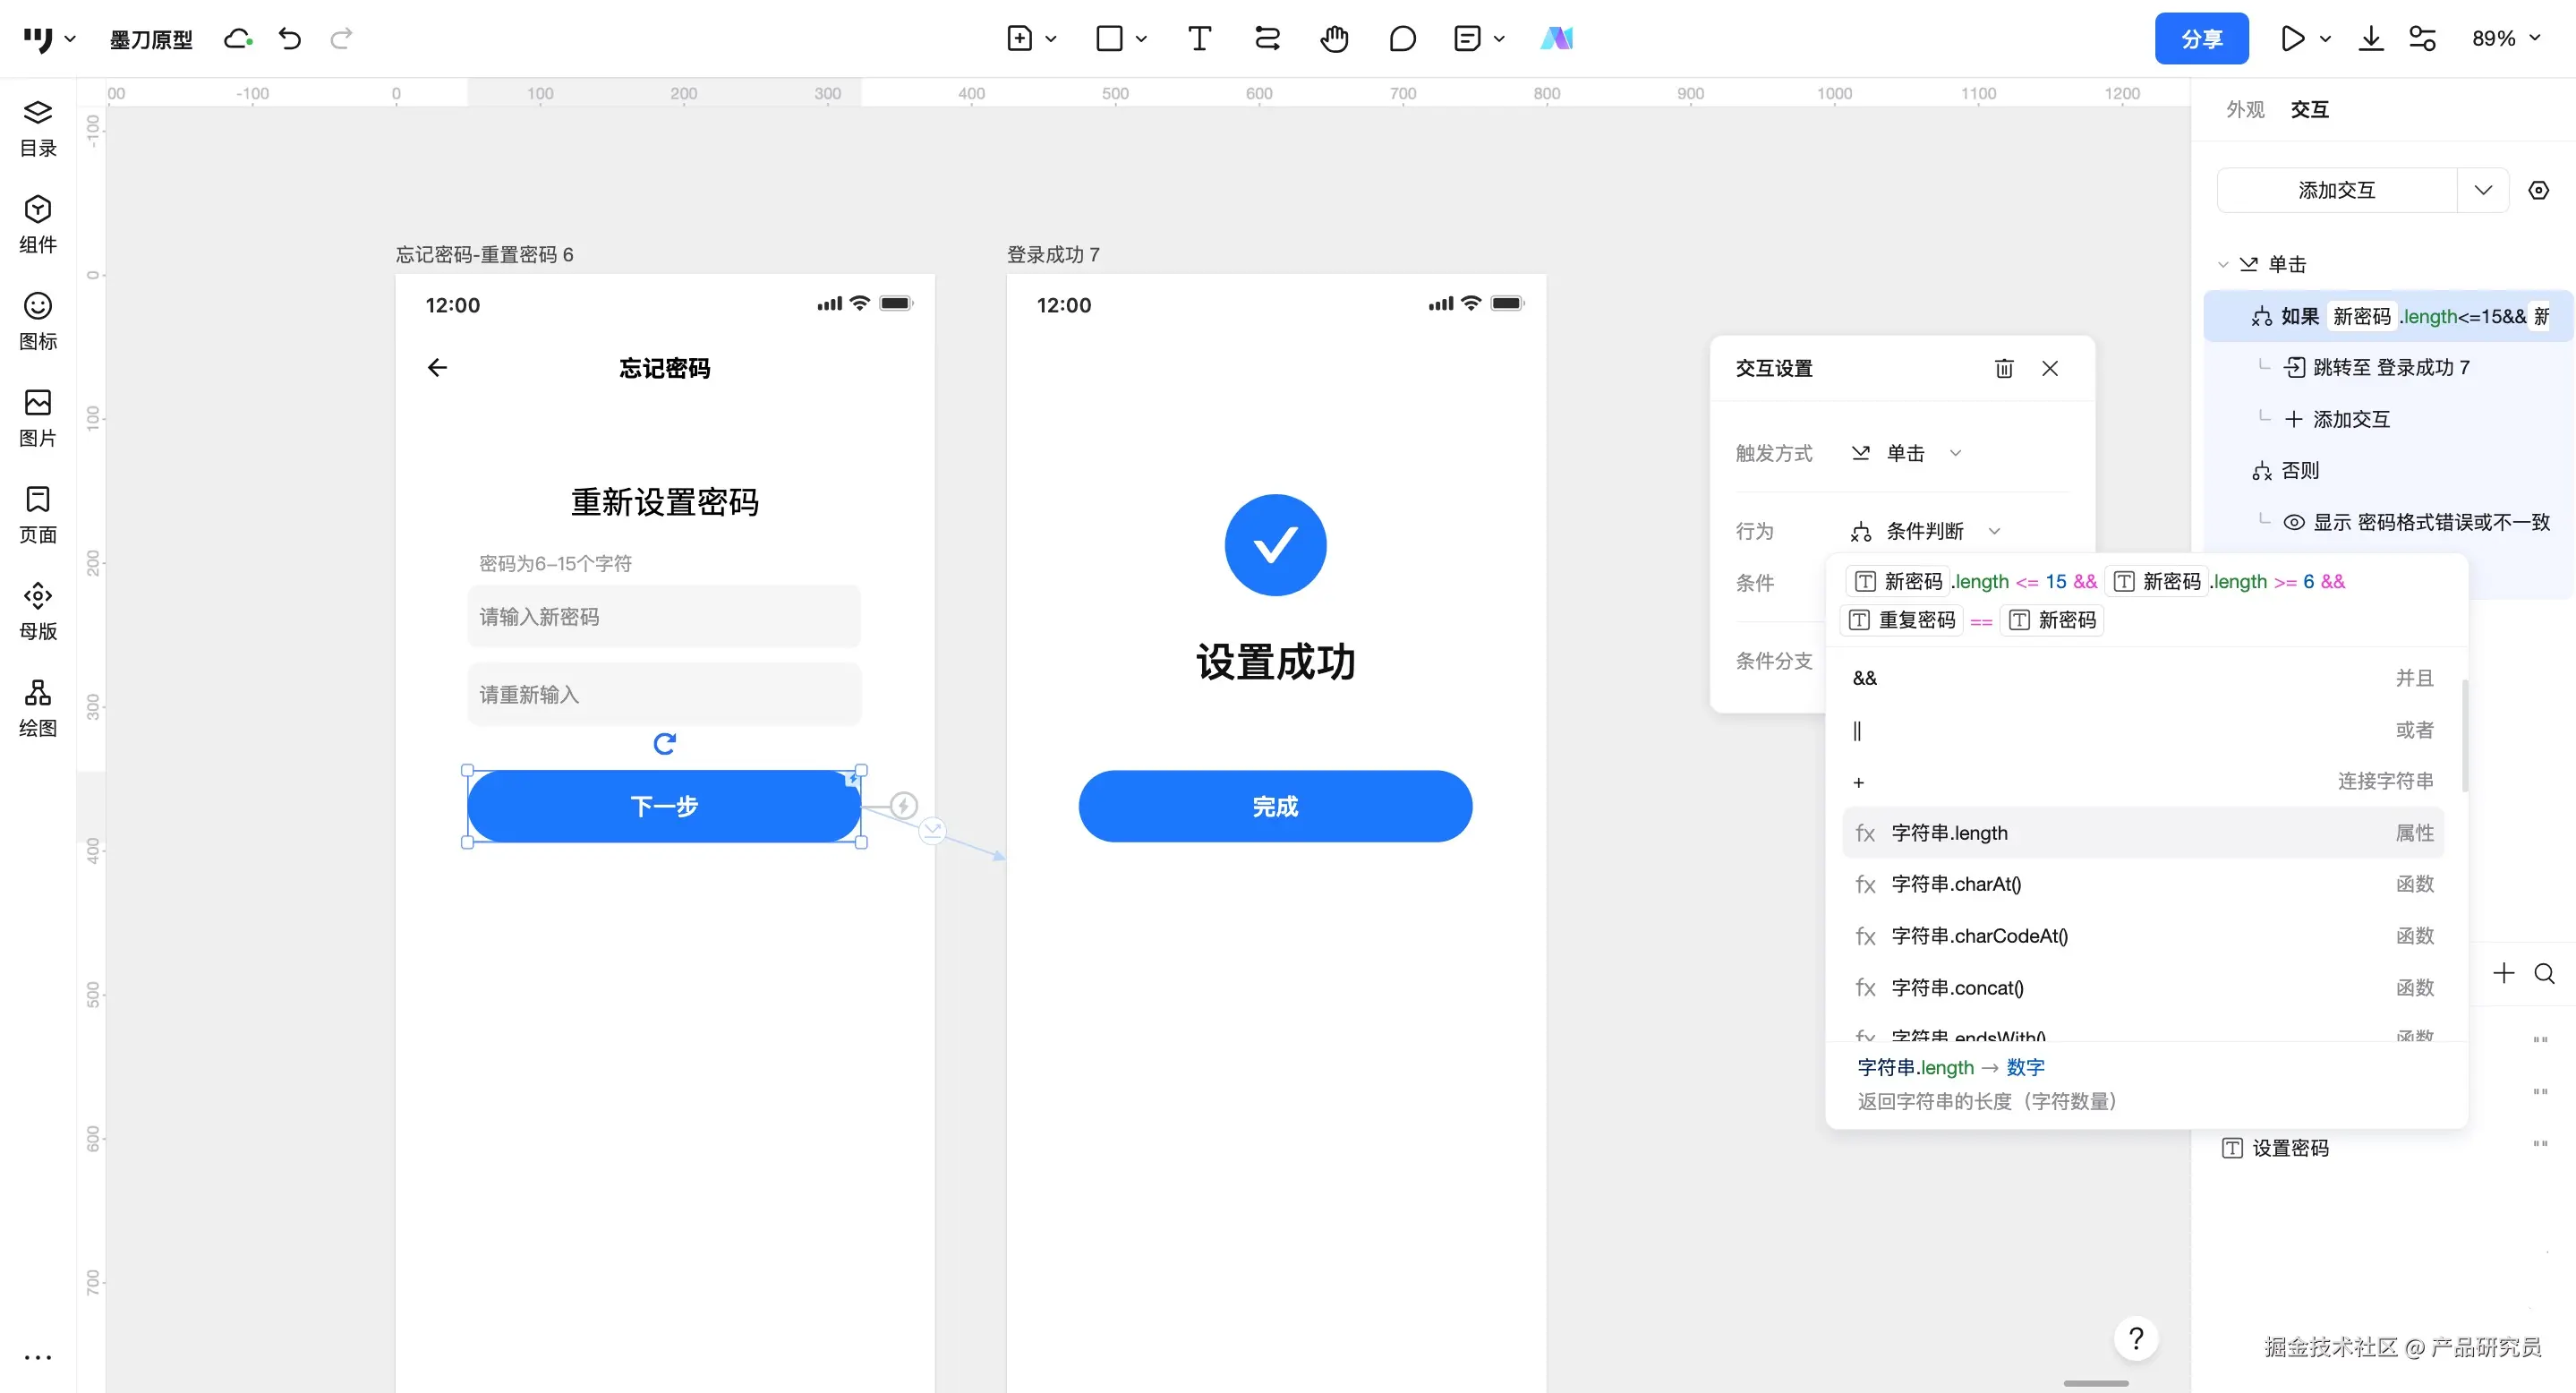Click the download icon in top bar

pos(2371,39)
